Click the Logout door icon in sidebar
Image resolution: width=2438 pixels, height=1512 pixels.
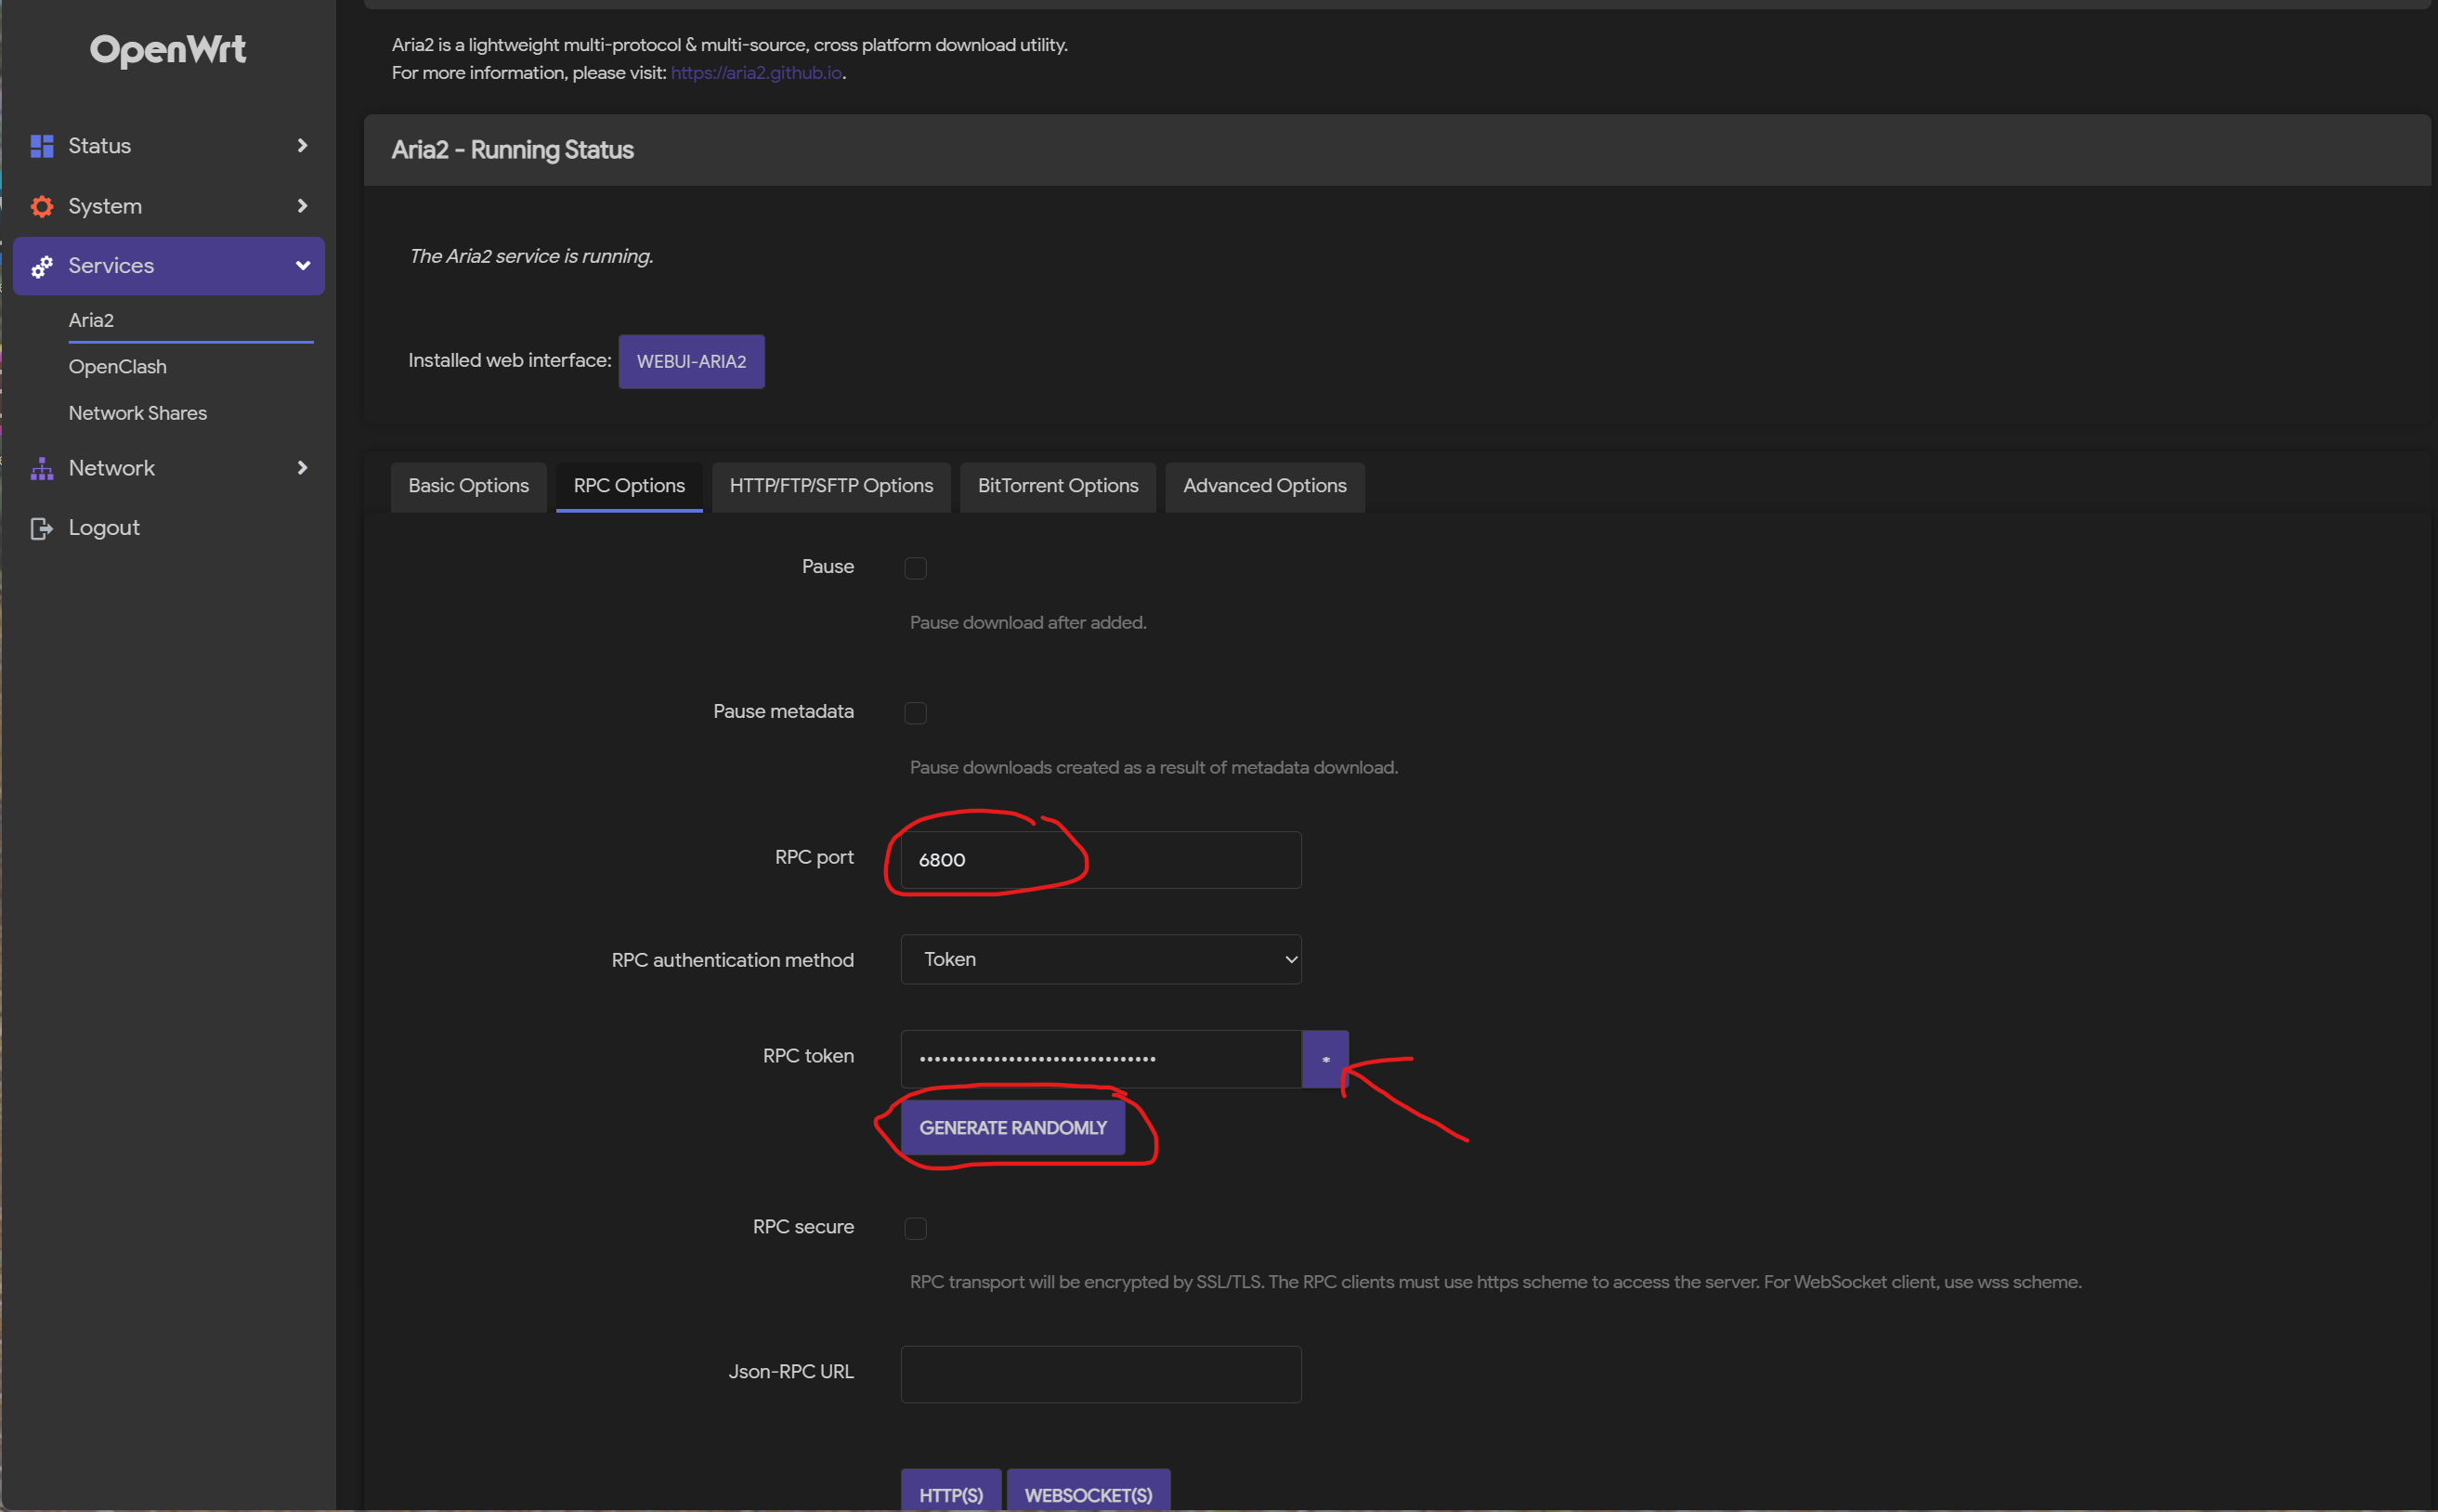tap(42, 528)
